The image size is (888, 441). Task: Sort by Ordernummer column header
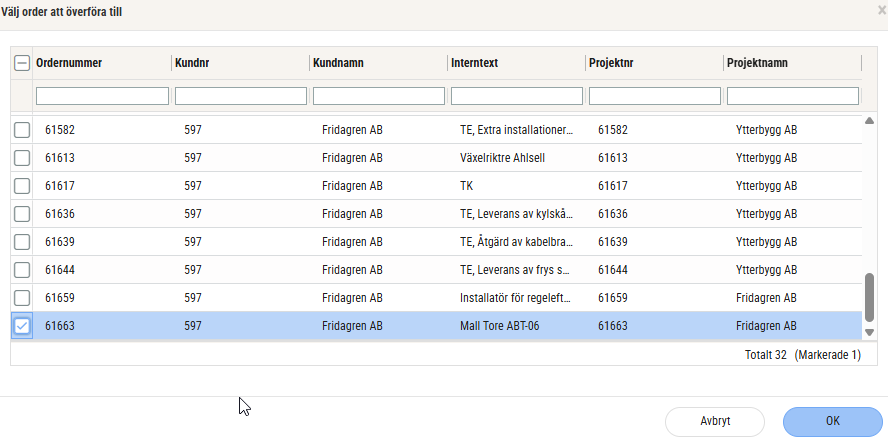[69, 63]
